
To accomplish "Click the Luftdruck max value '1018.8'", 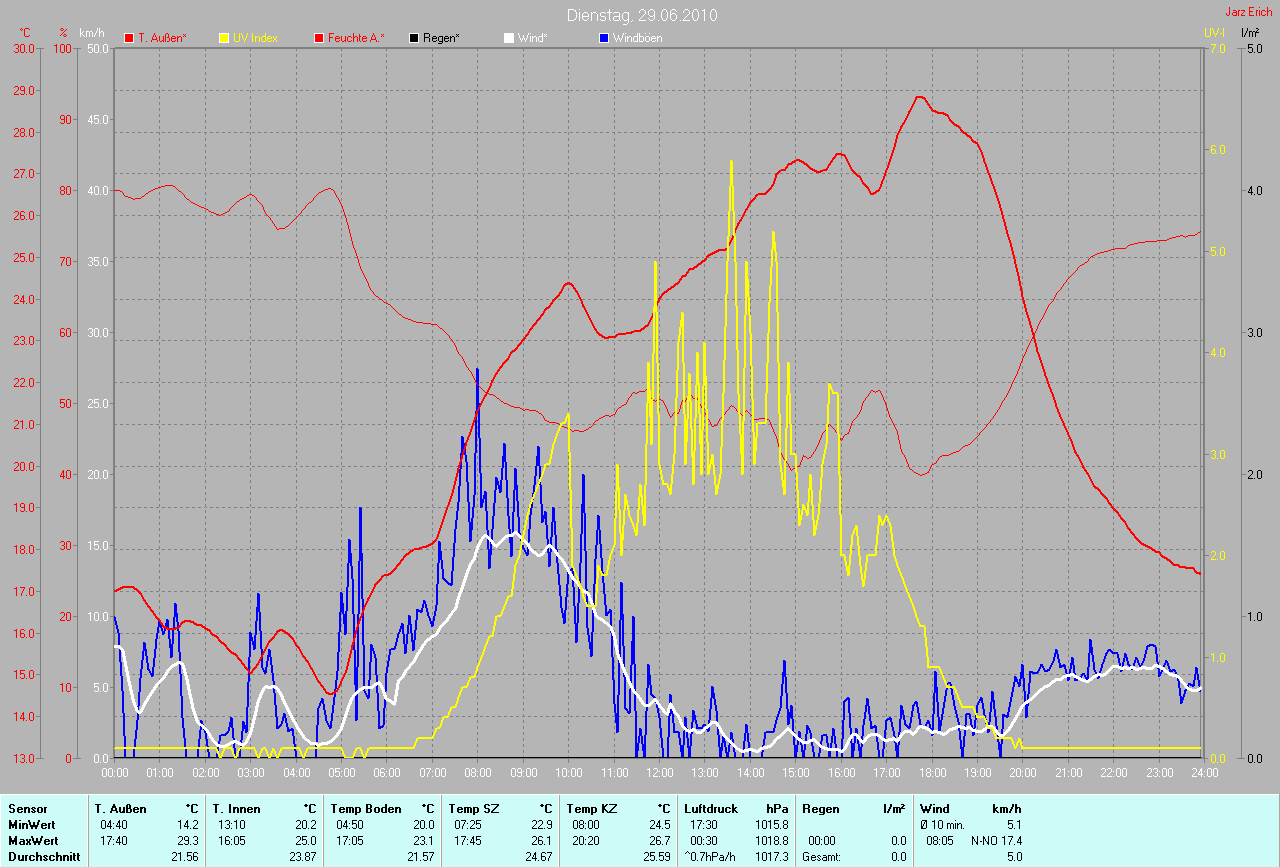I will [771, 841].
